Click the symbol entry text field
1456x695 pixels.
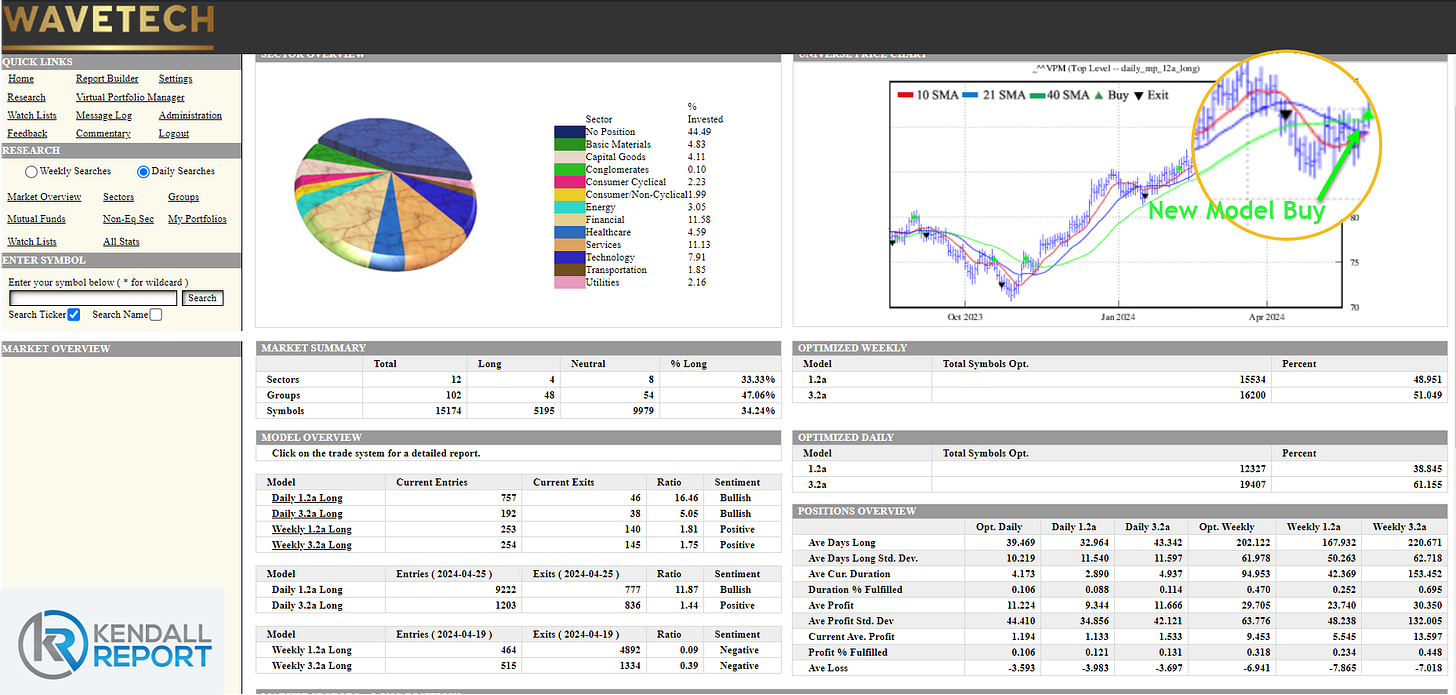click(93, 298)
